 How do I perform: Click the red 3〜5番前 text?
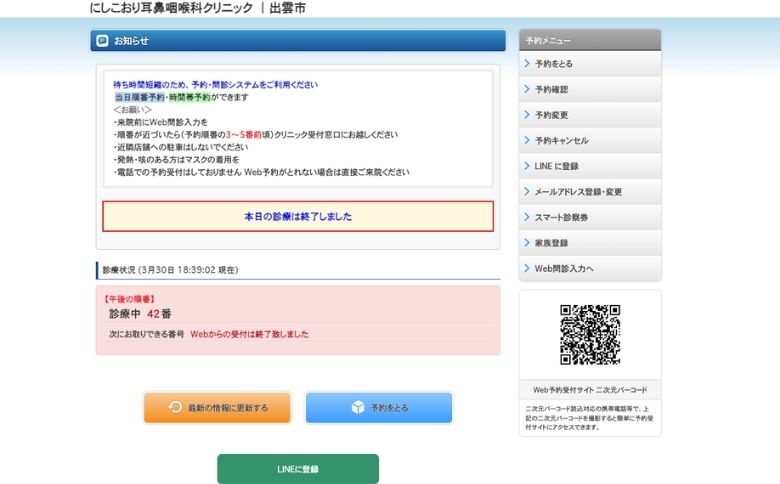(243, 135)
